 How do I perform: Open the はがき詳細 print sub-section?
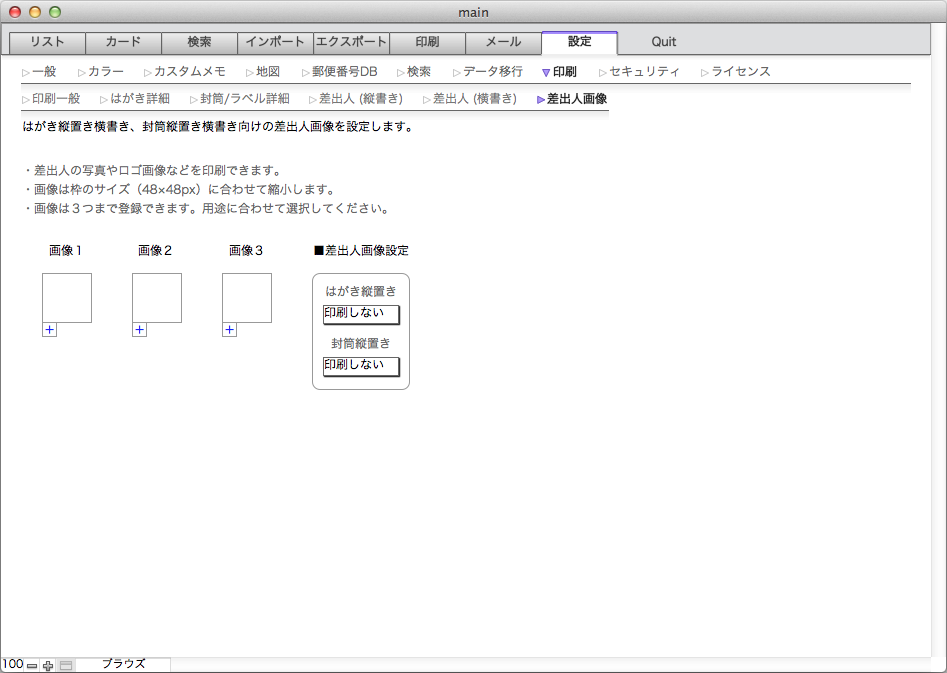pyautogui.click(x=140, y=99)
